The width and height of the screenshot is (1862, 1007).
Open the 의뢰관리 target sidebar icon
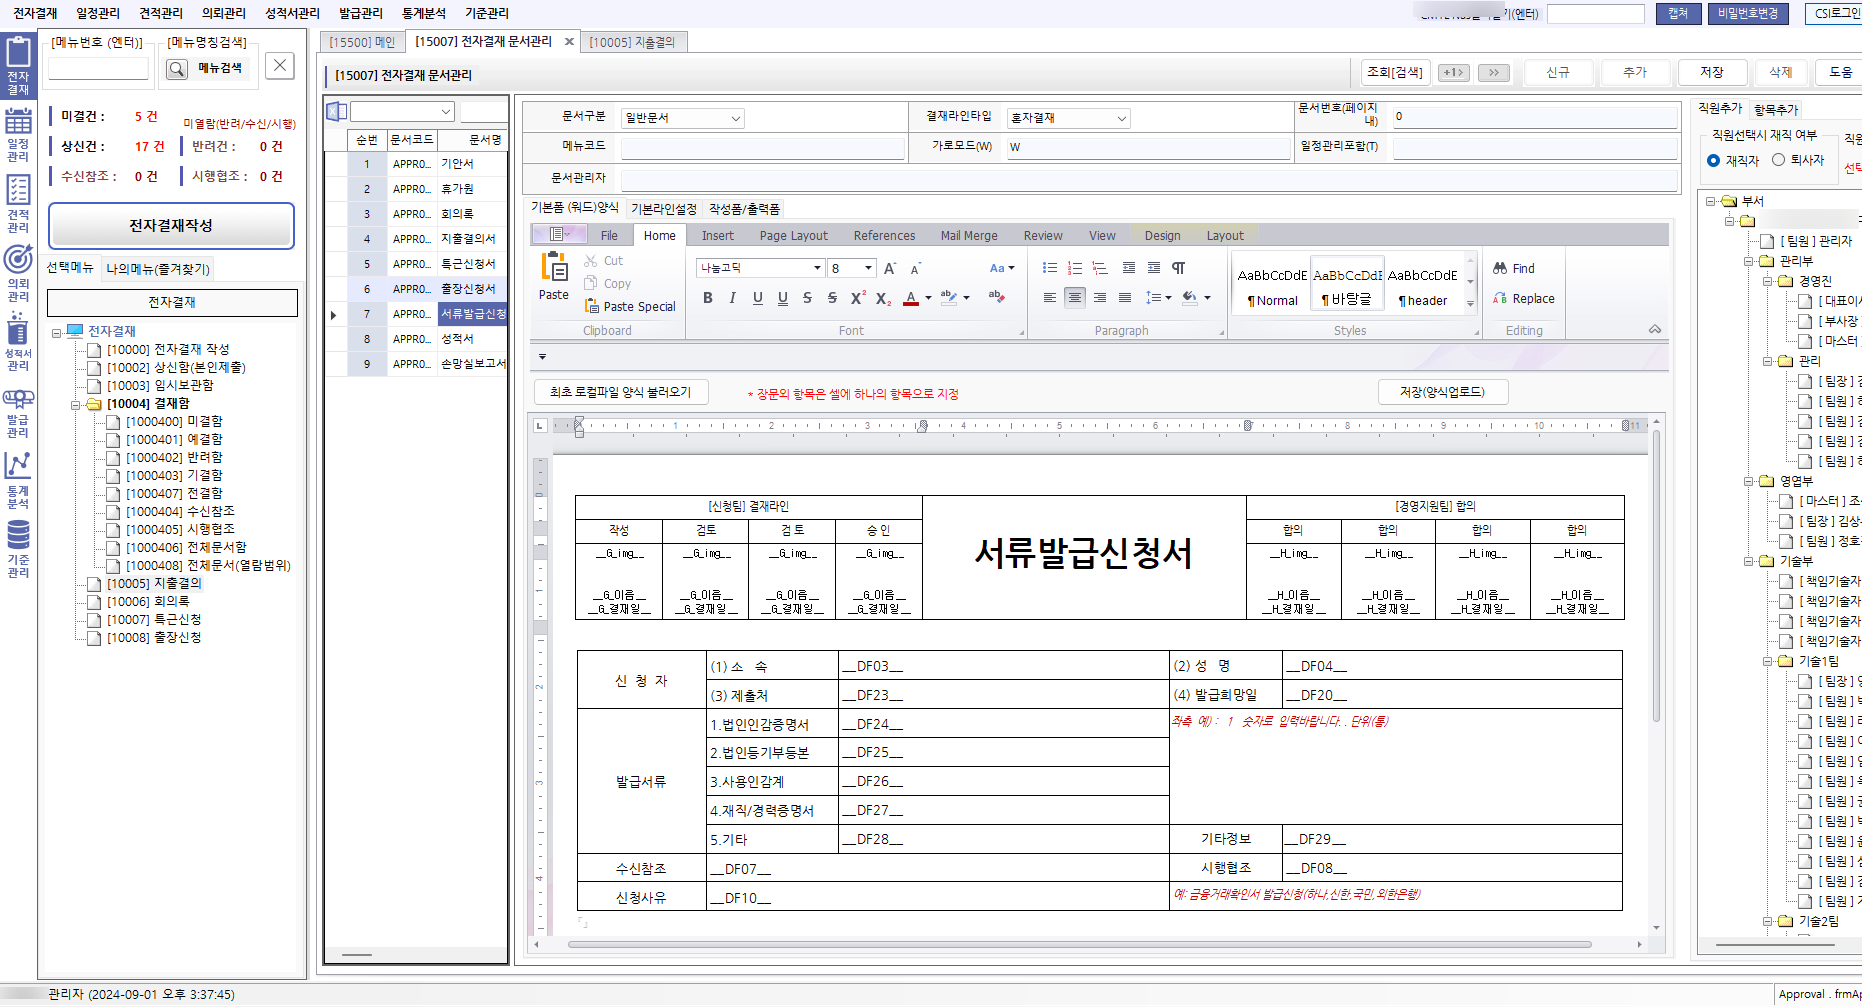click(x=18, y=273)
